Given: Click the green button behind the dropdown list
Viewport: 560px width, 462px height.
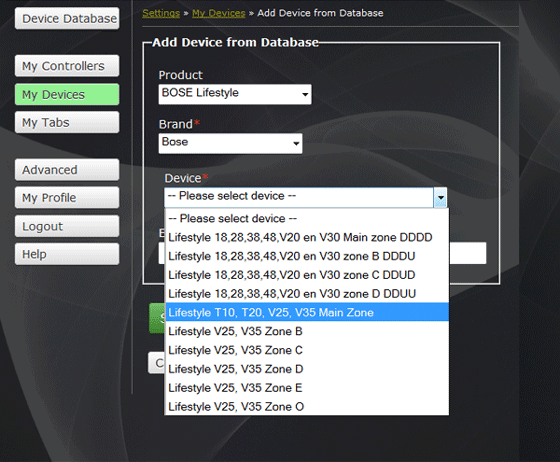Looking at the screenshot, I should [157, 318].
